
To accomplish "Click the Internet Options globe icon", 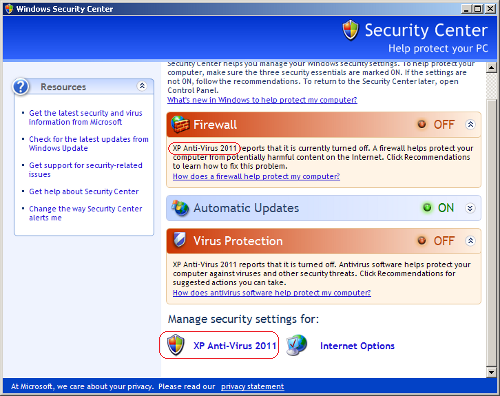I will pyautogui.click(x=297, y=345).
